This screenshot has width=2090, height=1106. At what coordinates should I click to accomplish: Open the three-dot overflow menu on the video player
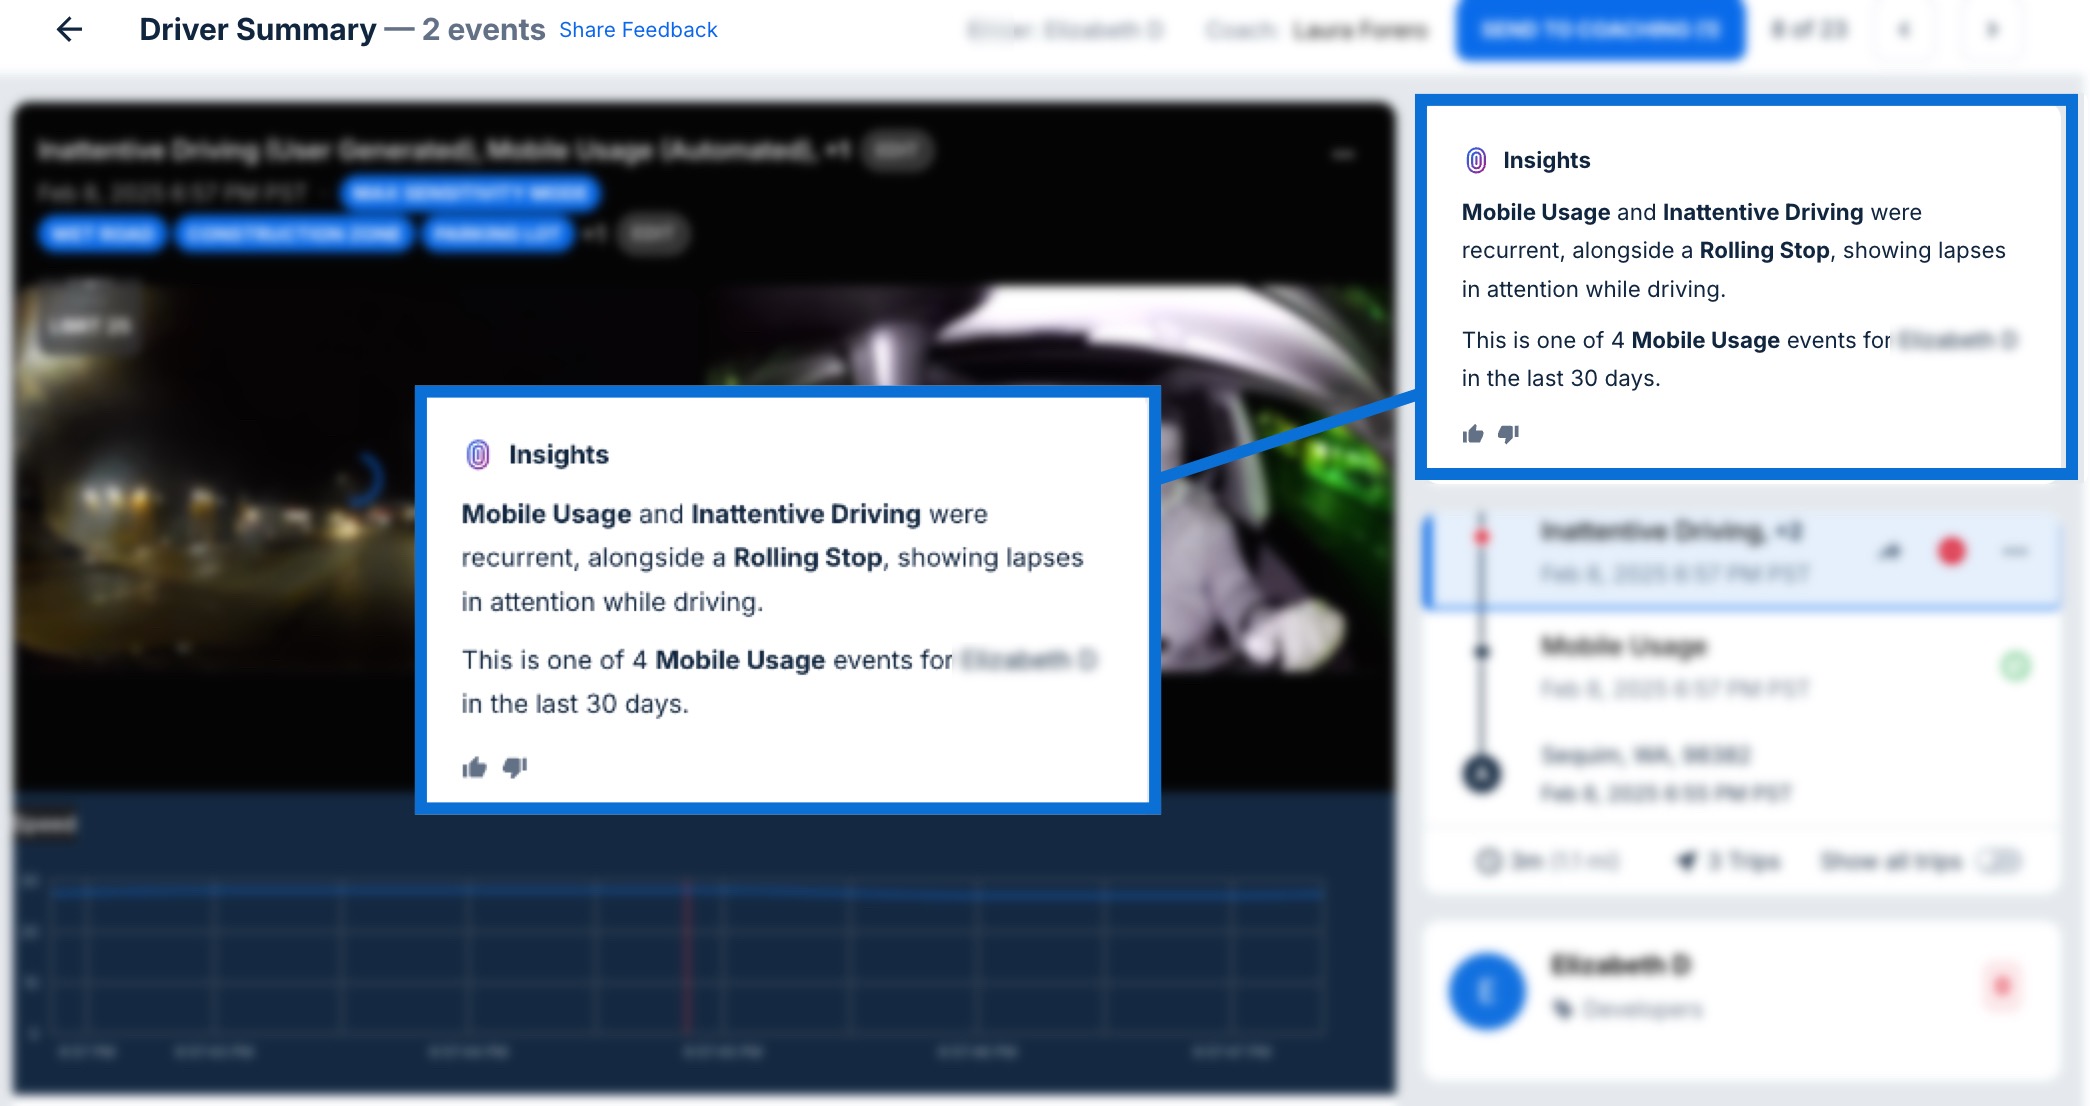point(1345,154)
